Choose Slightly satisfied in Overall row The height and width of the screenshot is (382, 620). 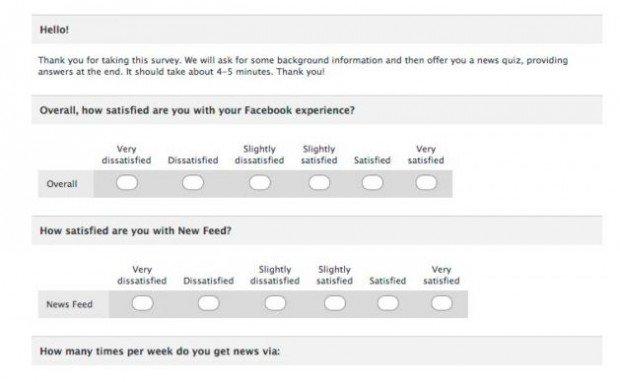coord(319,183)
